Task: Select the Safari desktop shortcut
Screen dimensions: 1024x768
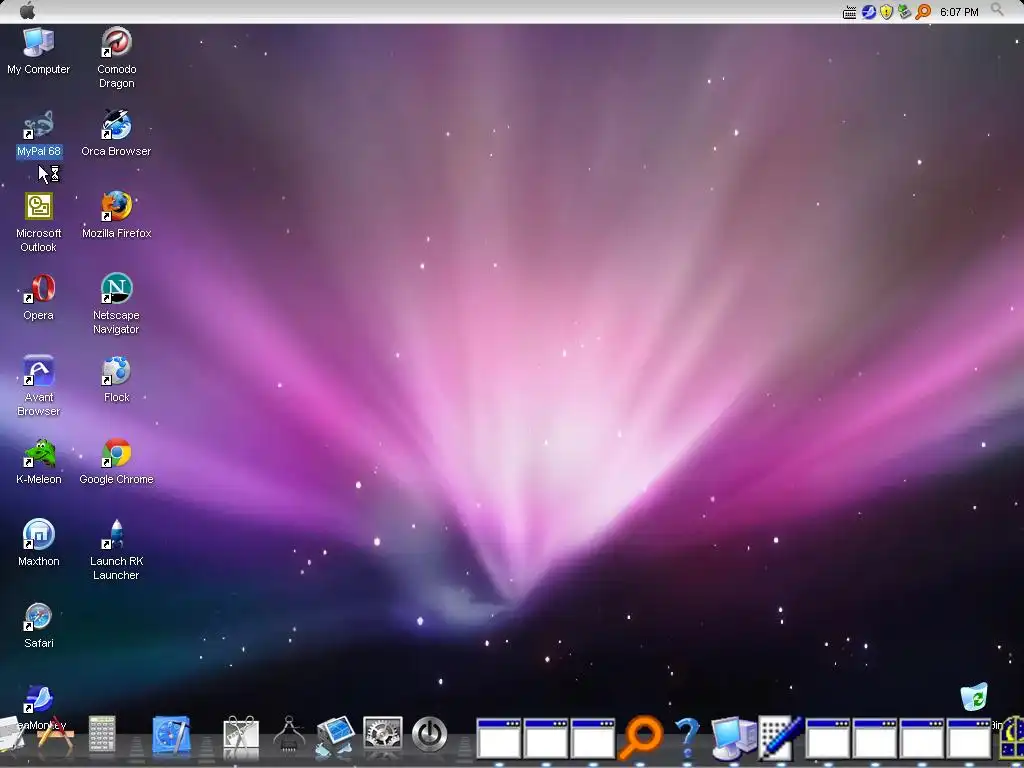Action: pyautogui.click(x=39, y=616)
